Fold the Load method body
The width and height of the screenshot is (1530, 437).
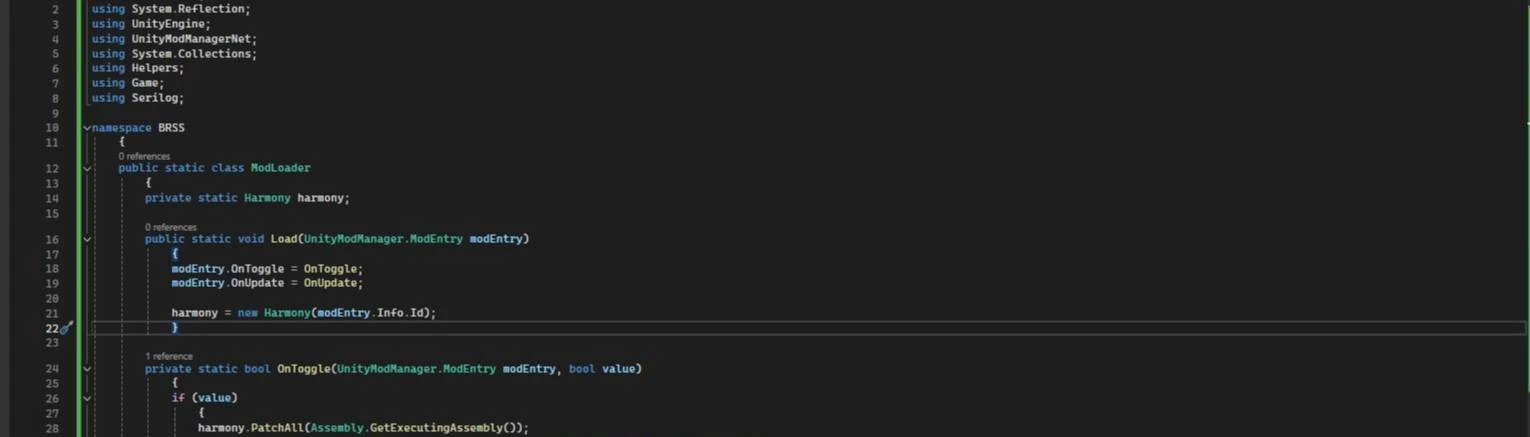tap(87, 239)
